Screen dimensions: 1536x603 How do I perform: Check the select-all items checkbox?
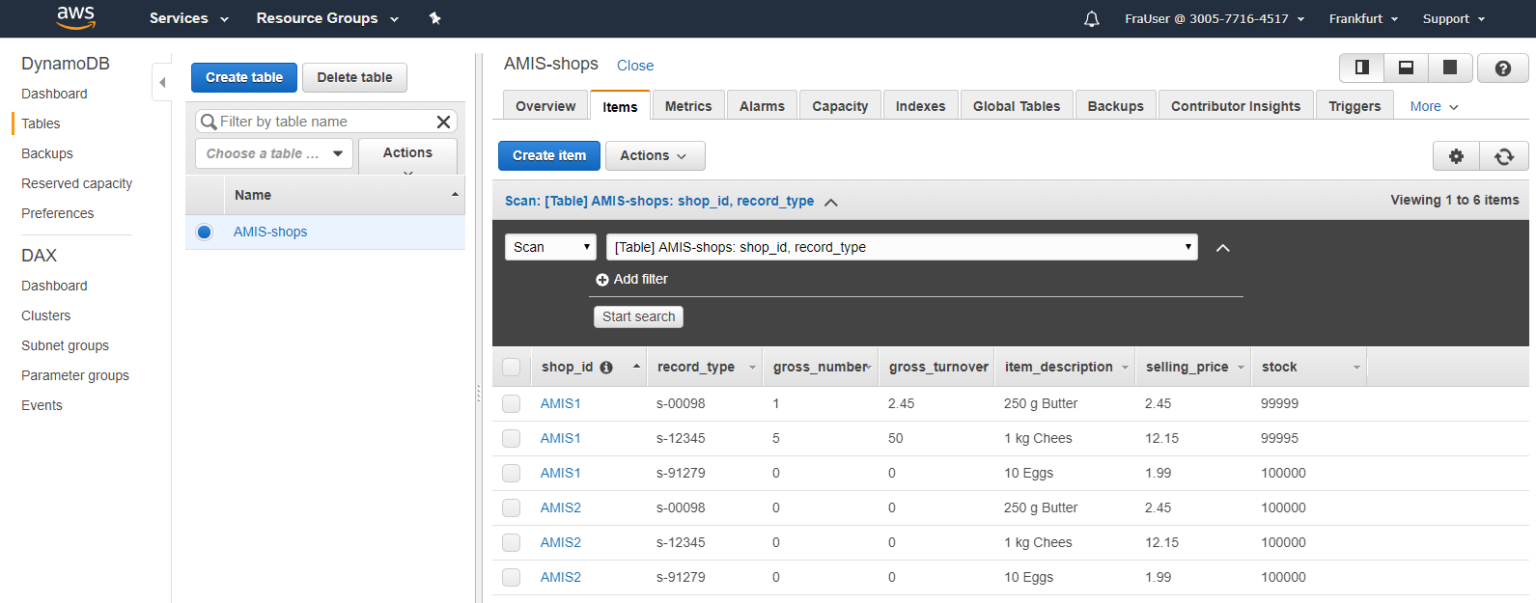coord(511,367)
